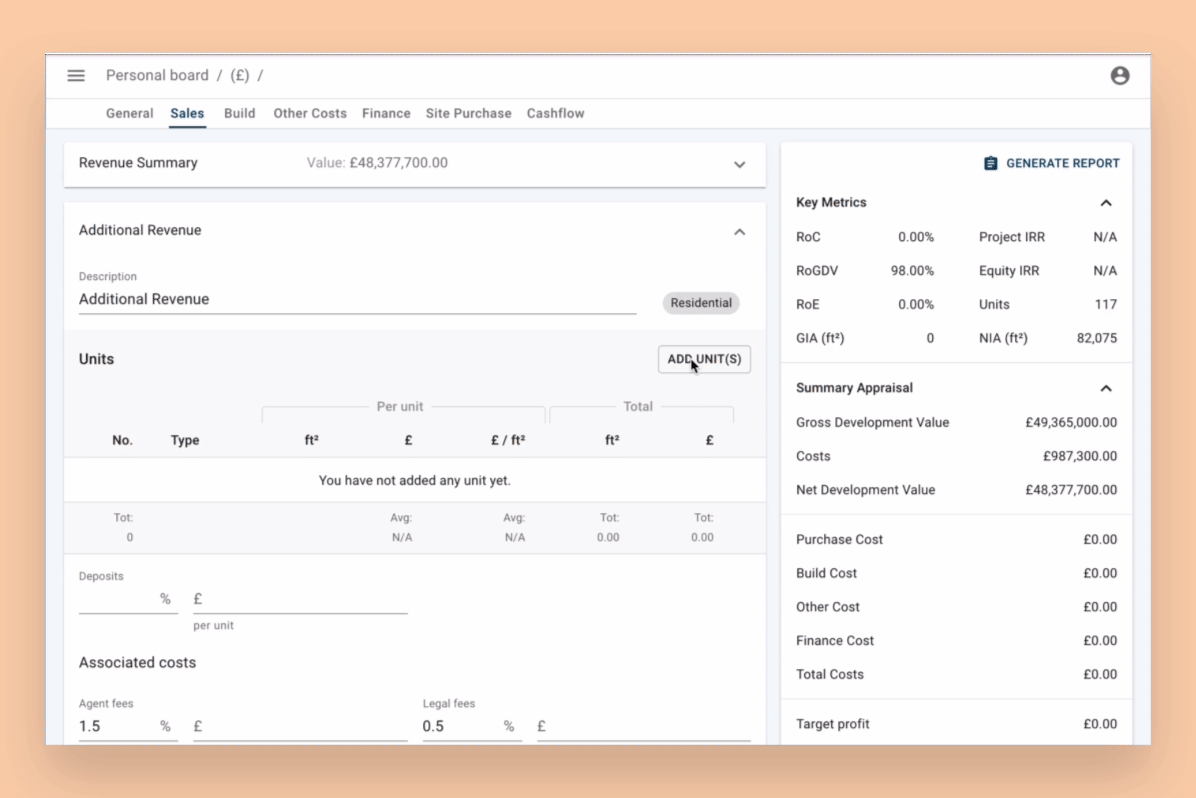Open the Build tab
The width and height of the screenshot is (1196, 798).
[x=240, y=113]
